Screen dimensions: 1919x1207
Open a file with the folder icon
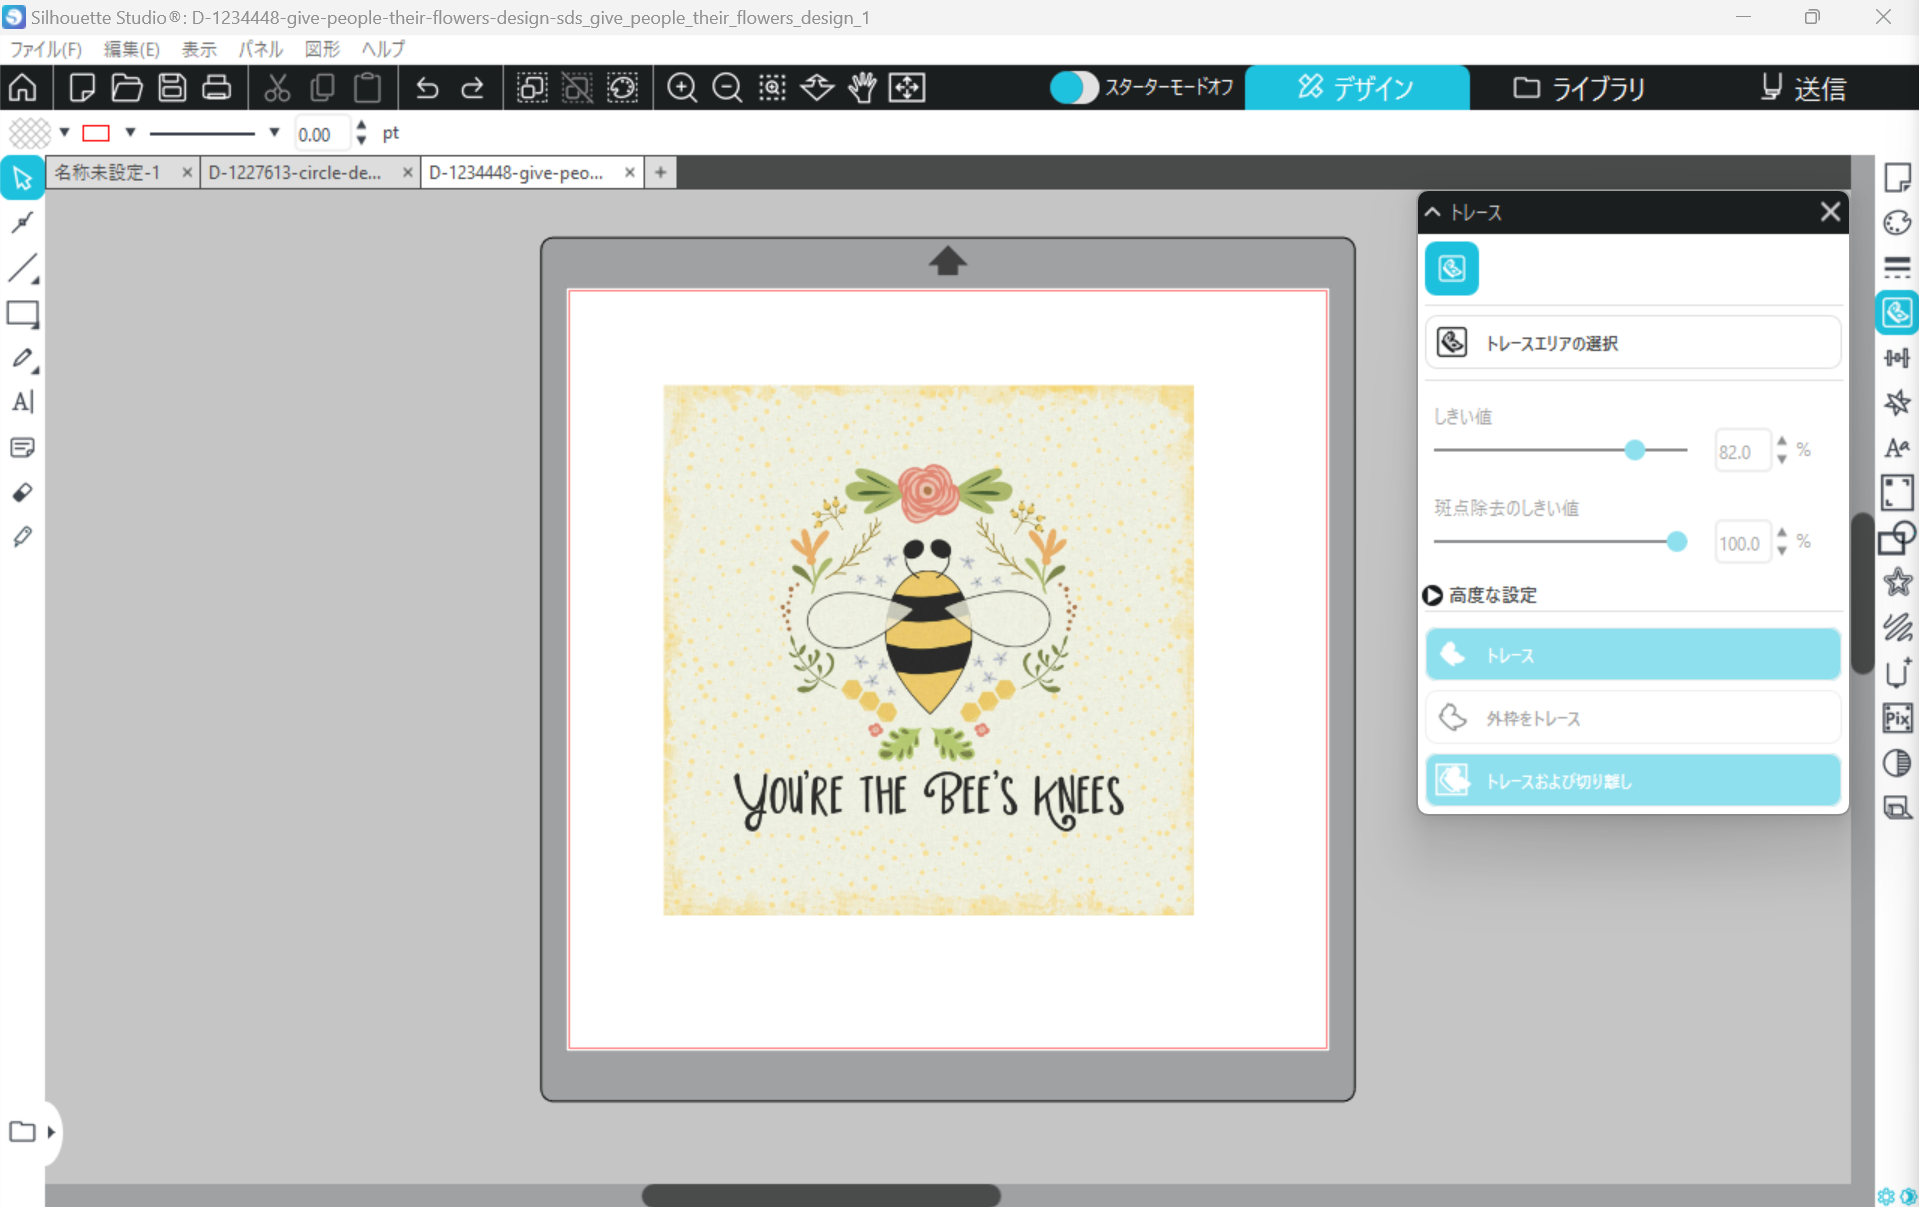click(127, 88)
